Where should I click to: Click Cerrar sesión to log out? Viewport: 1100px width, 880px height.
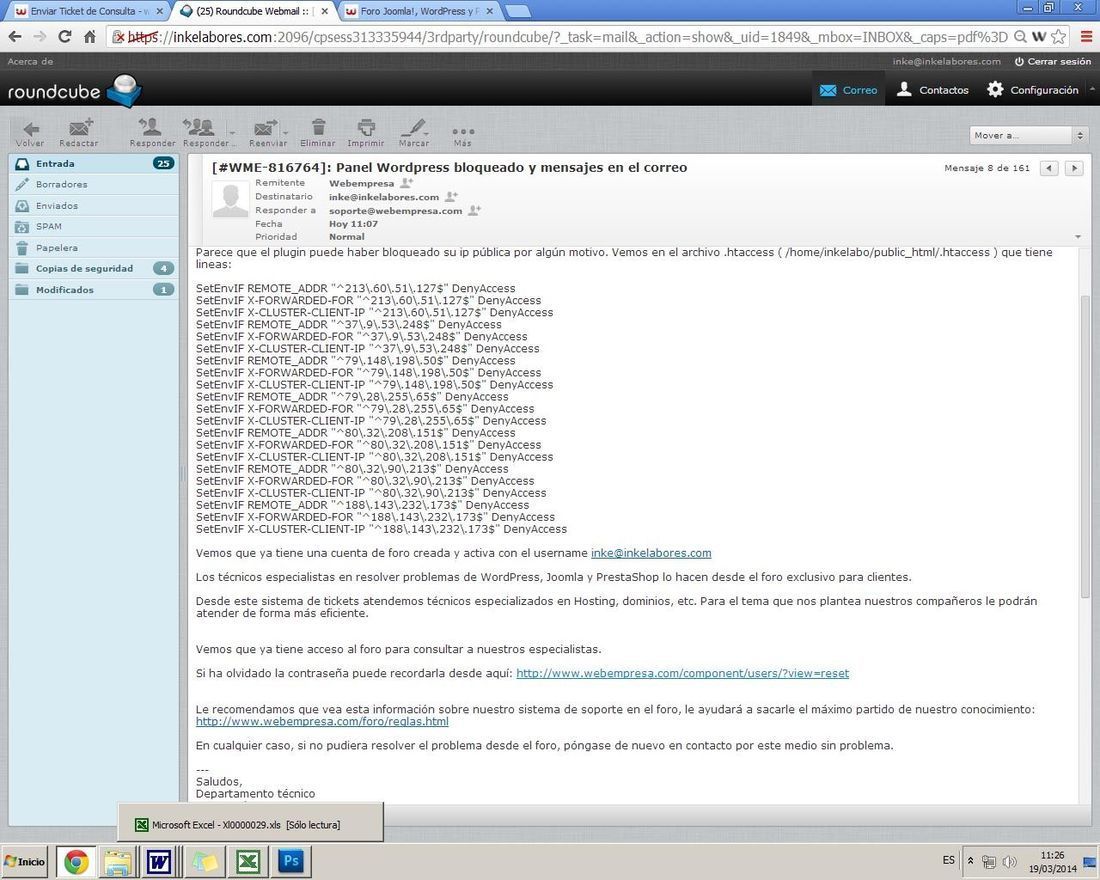(x=1052, y=61)
